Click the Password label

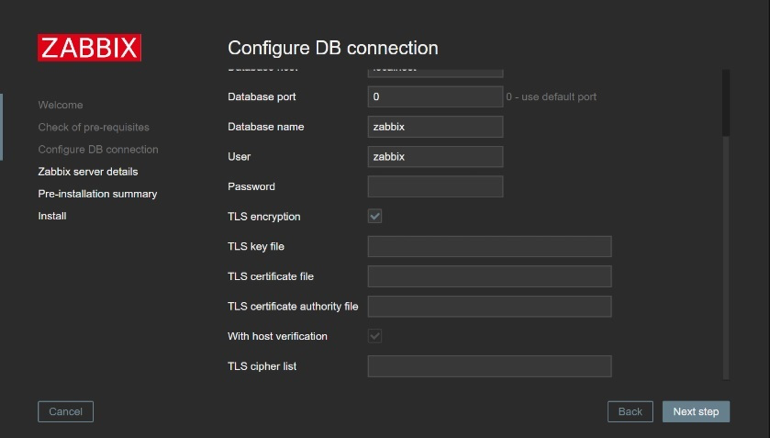point(251,187)
